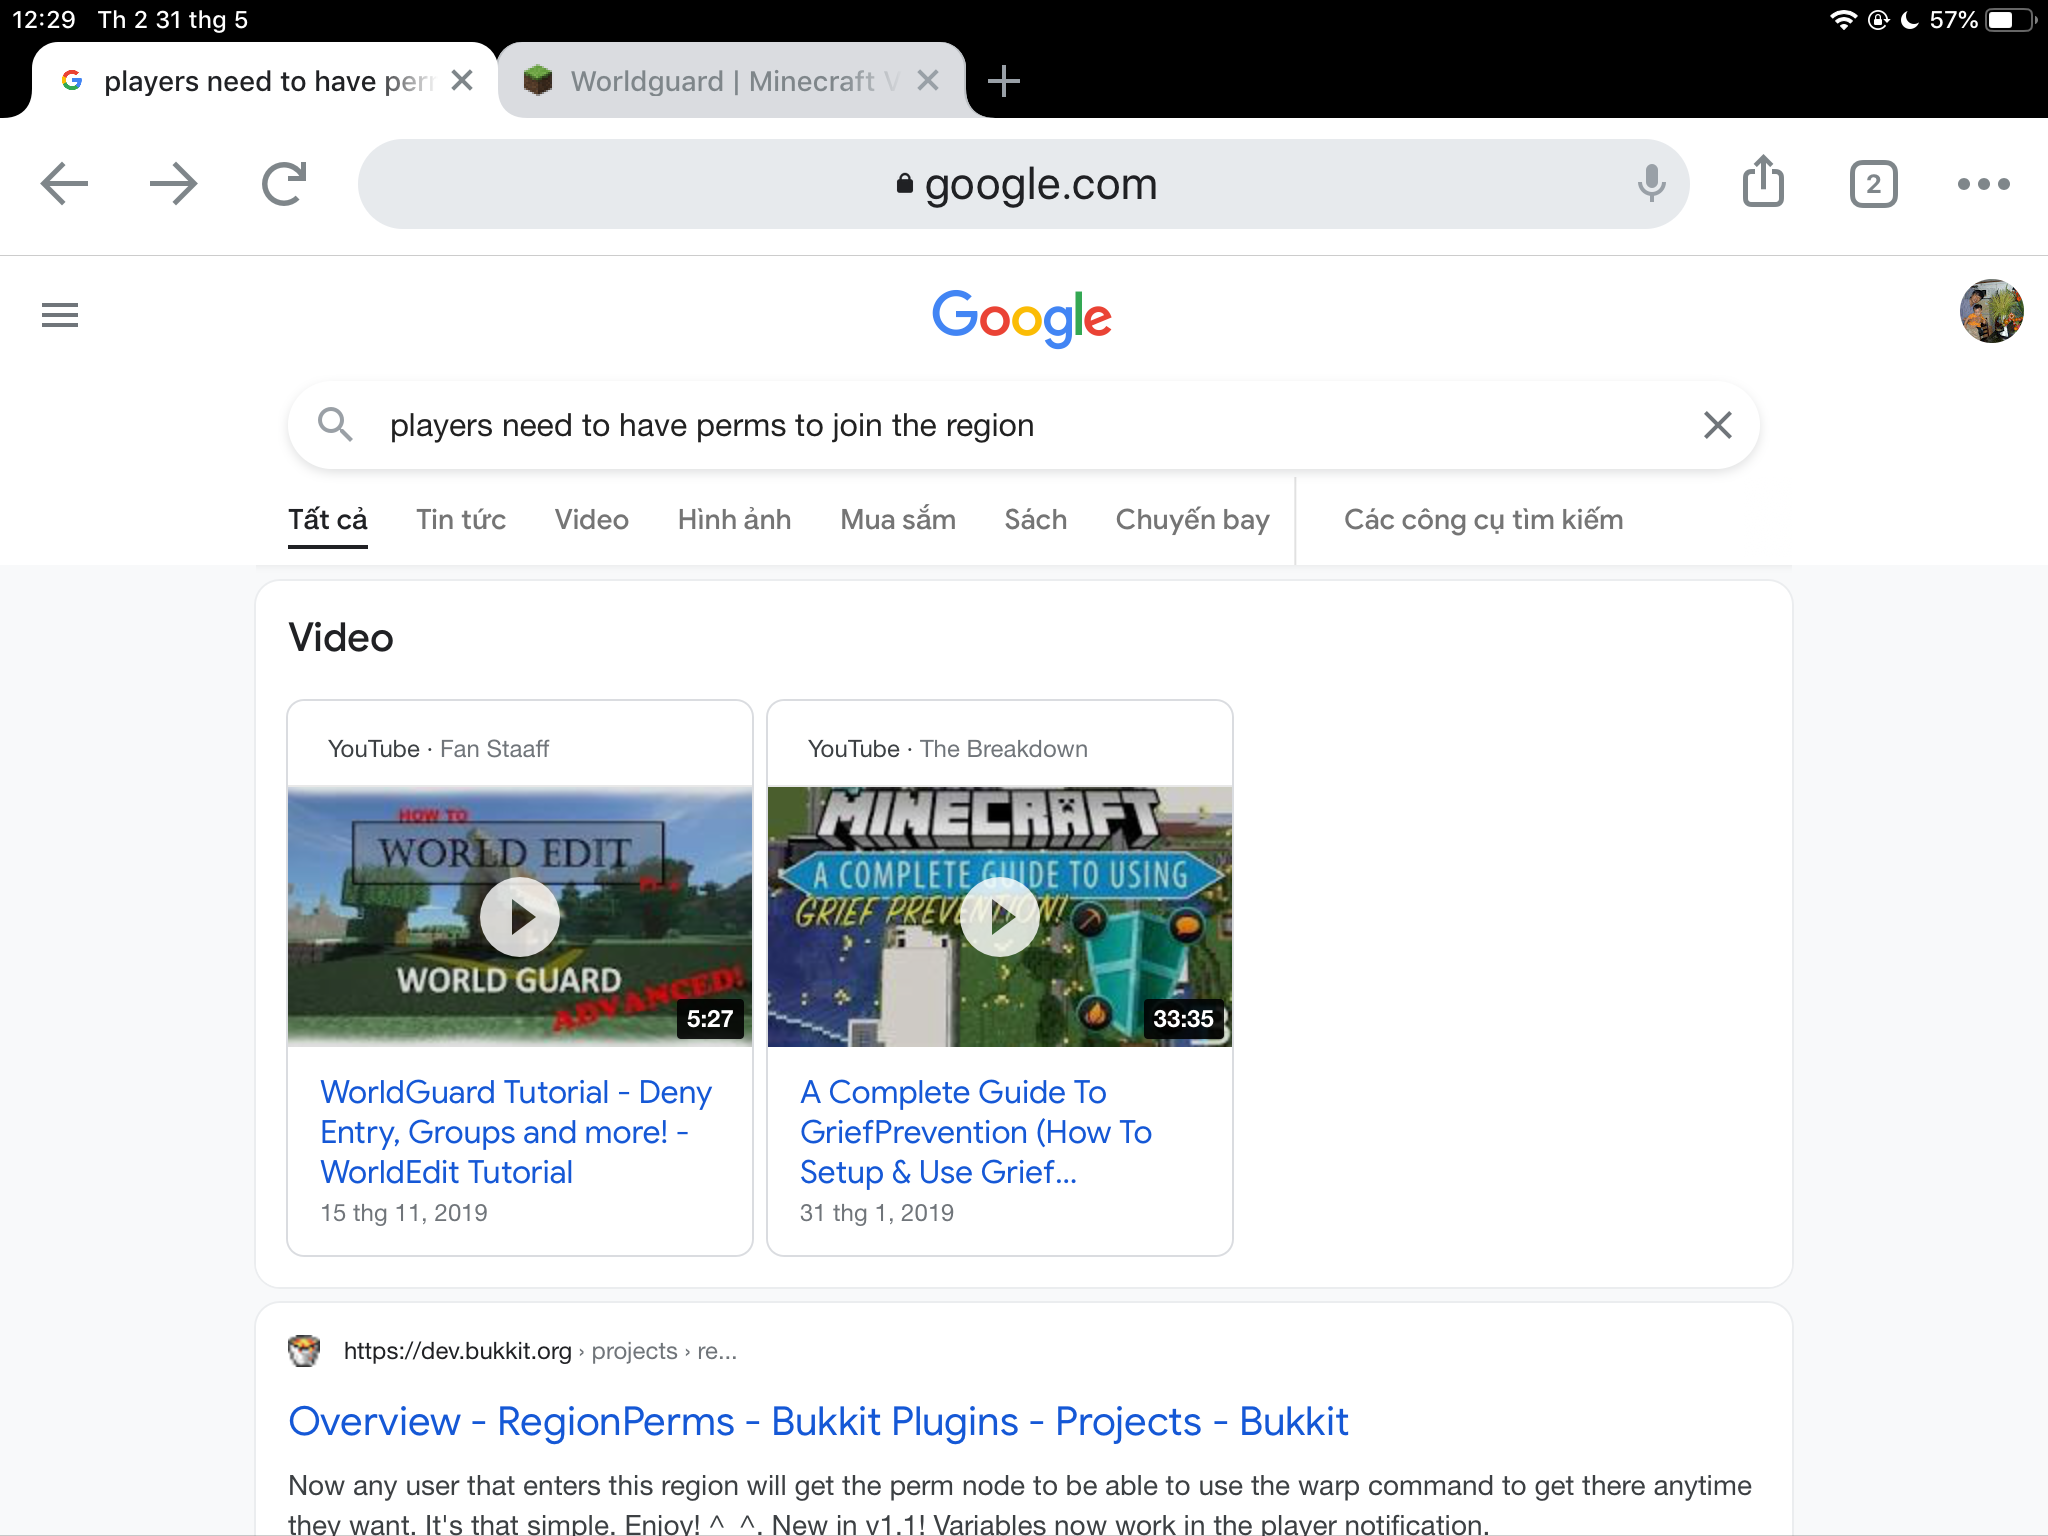The height and width of the screenshot is (1536, 2048).
Task: Open the browser three-dot menu
Action: point(1983,184)
